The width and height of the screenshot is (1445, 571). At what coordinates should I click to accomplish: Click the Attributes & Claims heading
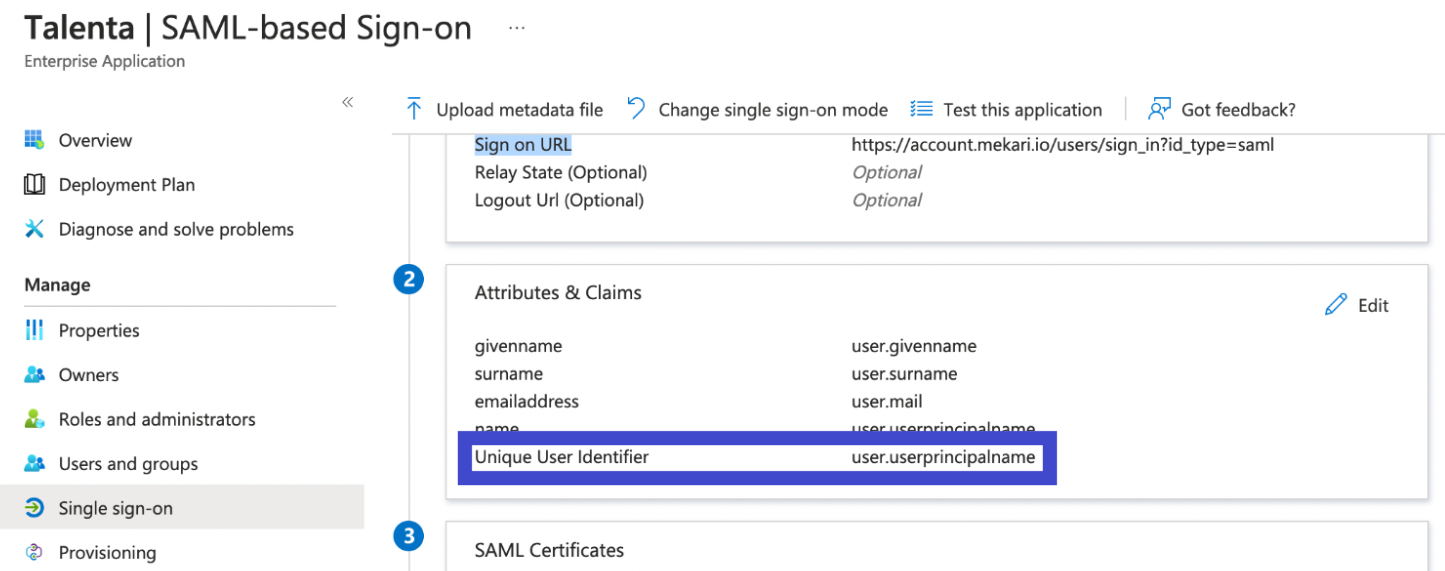(558, 293)
